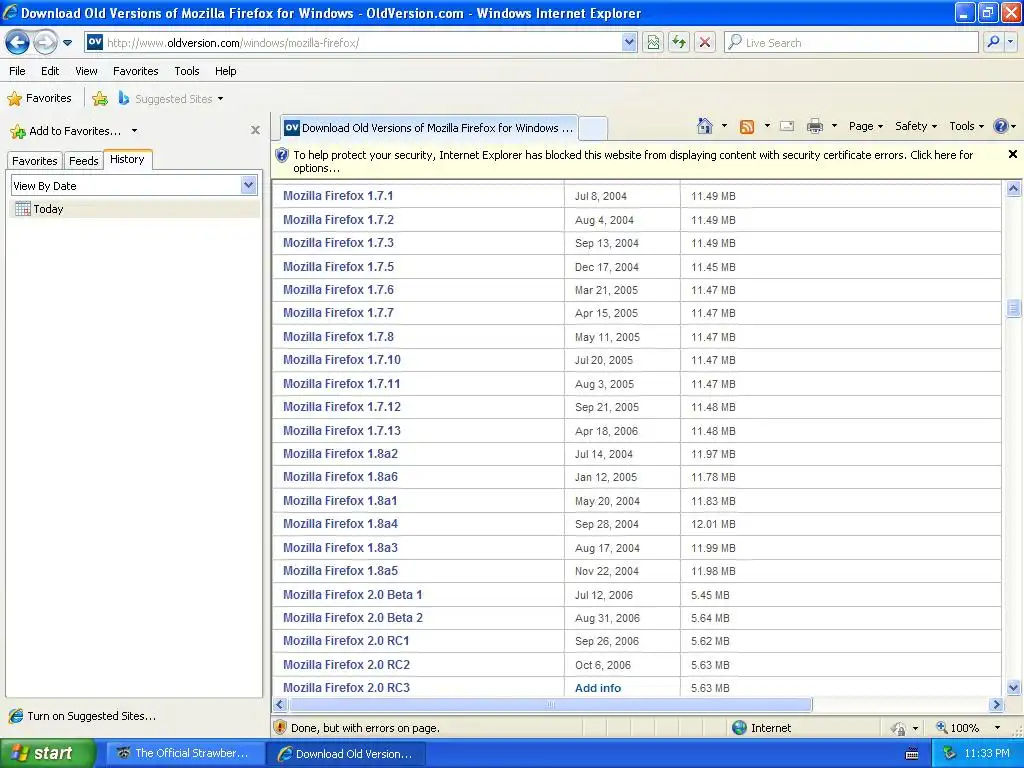Open Mozilla Firefox 2.0 RC2 link
The image size is (1024, 768).
[x=346, y=665]
